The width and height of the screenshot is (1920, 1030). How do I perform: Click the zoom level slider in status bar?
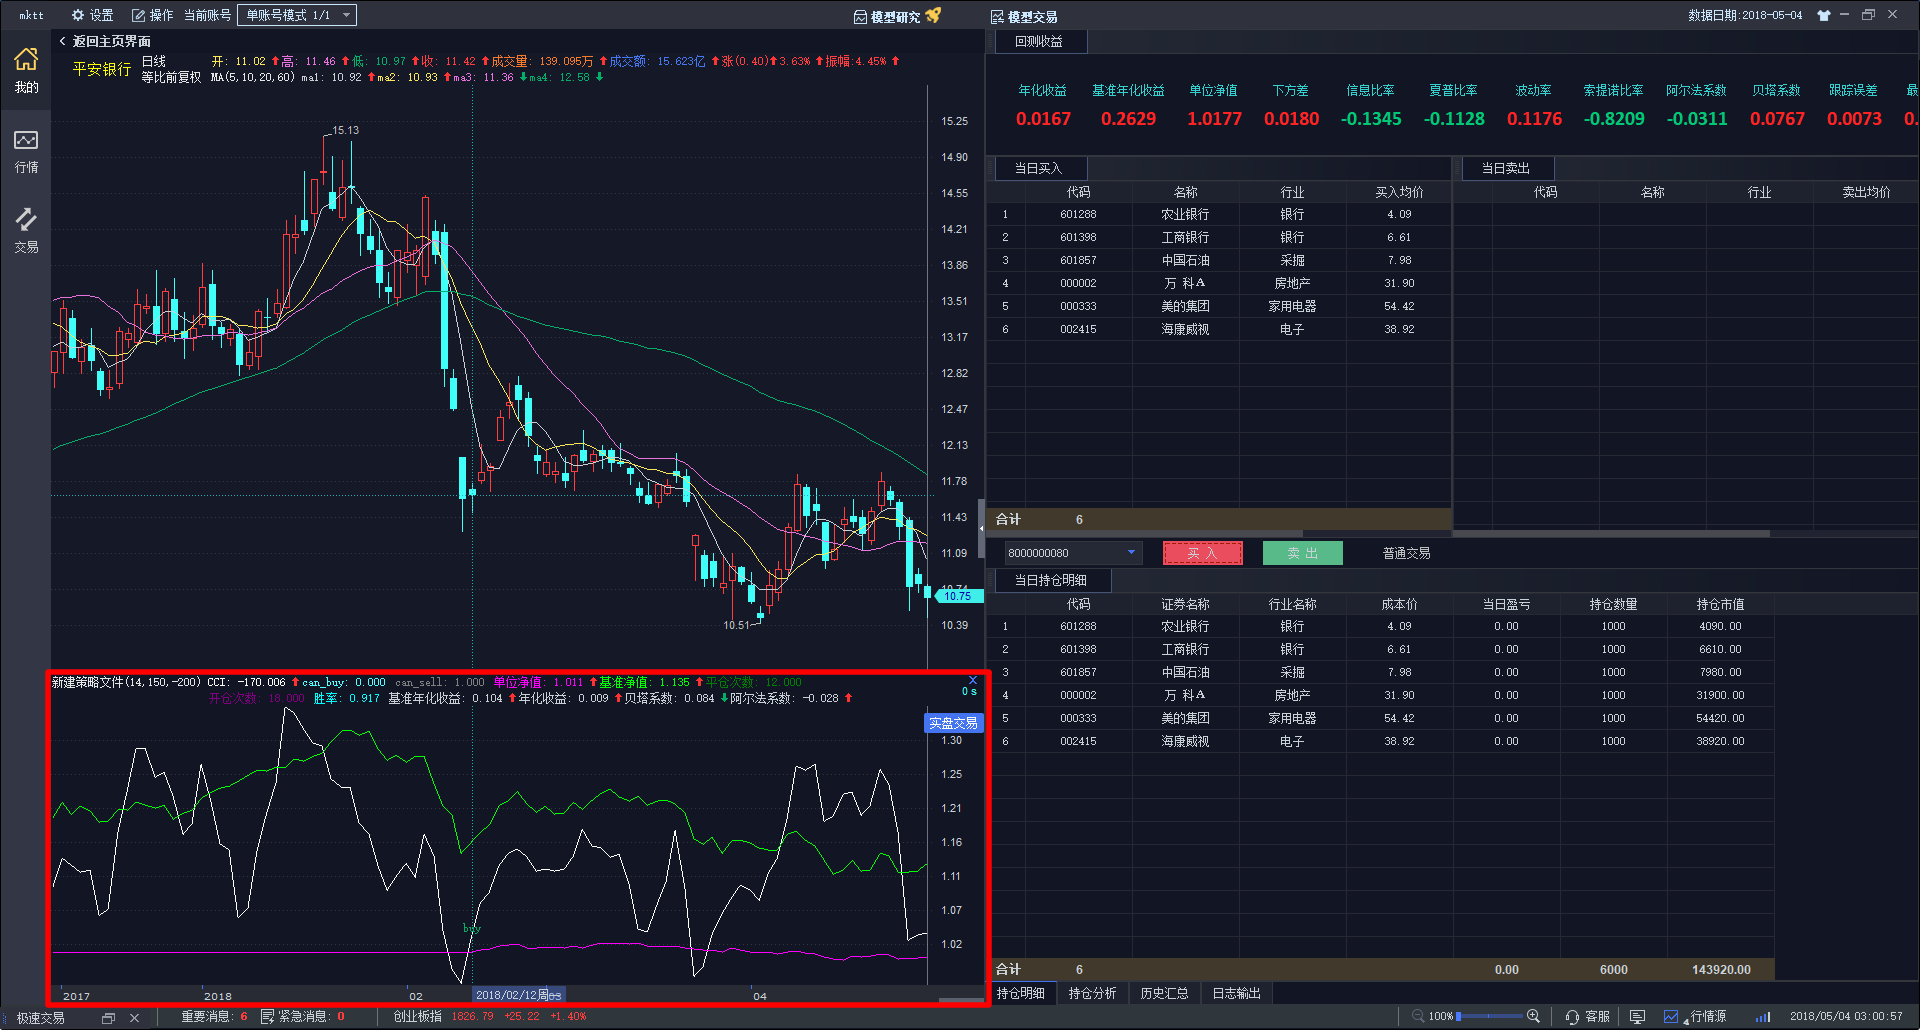pos(1488,1016)
